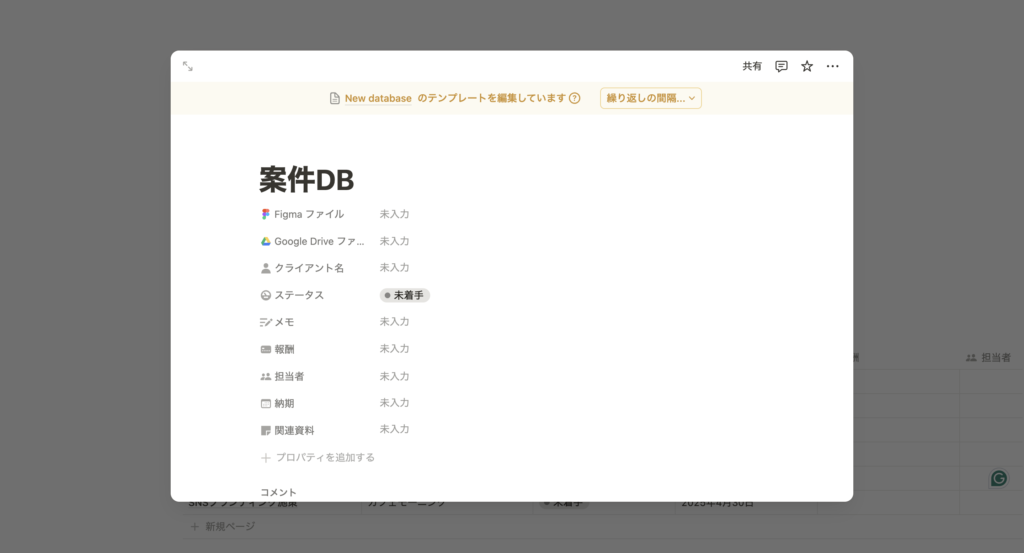Viewport: 1024px width, 553px height.
Task: Click the 案件DB page title
Action: coord(306,180)
